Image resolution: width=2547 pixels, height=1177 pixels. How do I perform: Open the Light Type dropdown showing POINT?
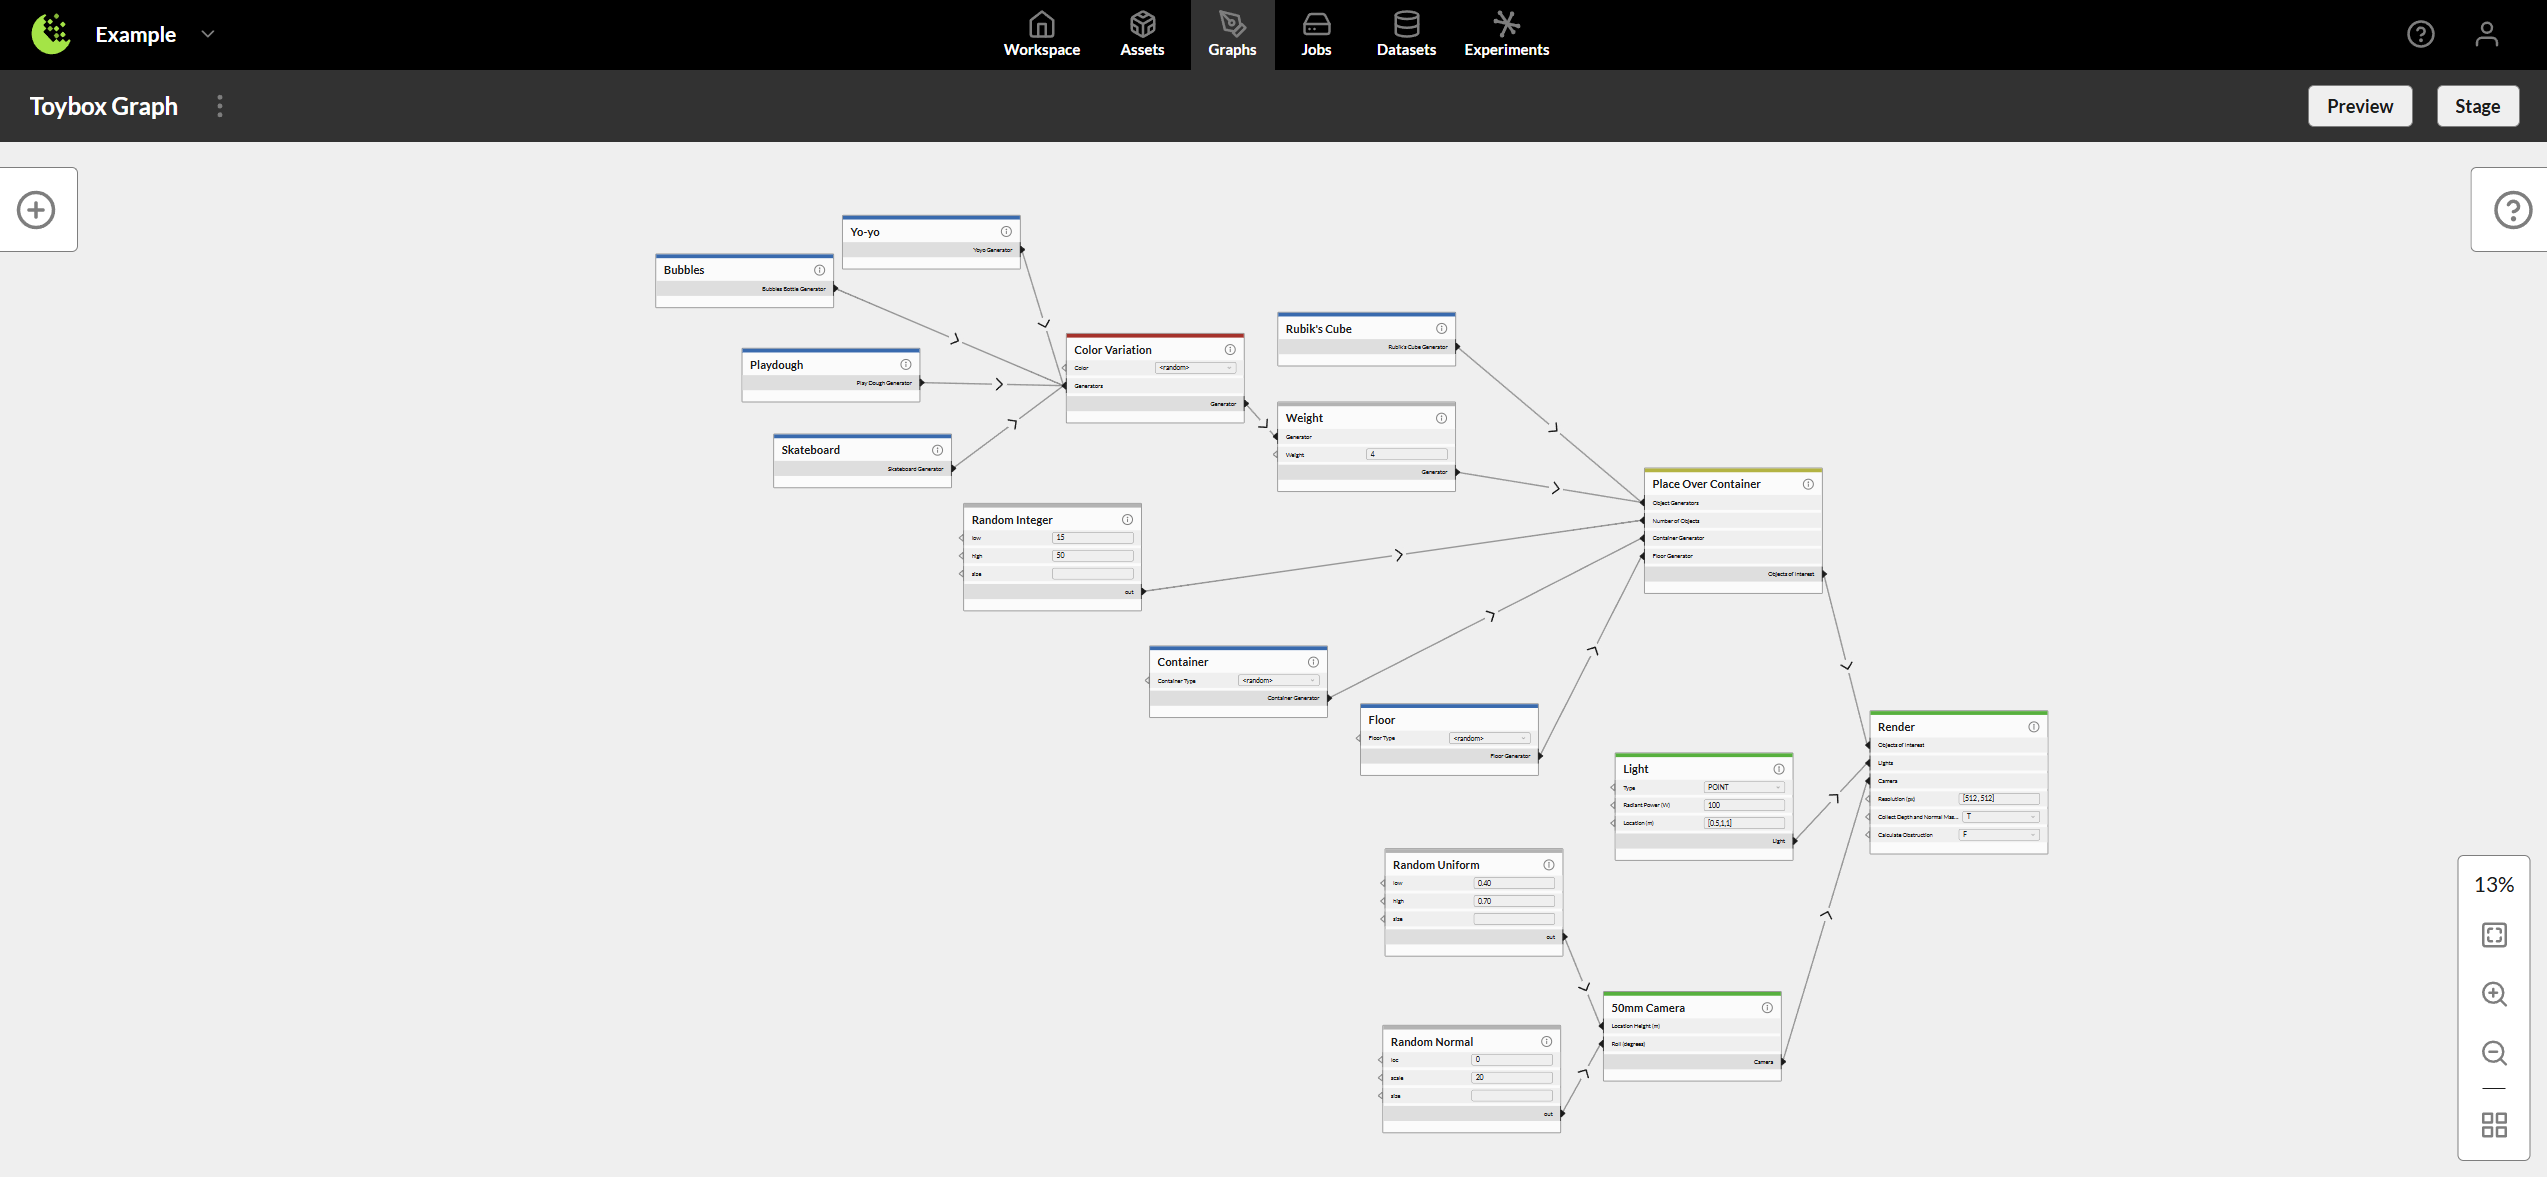click(x=1744, y=787)
